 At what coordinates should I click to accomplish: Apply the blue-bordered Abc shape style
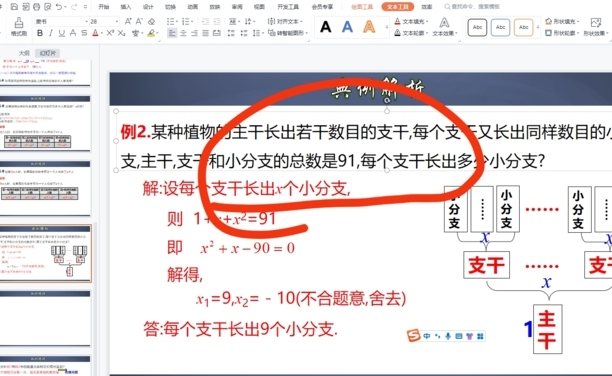click(500, 27)
